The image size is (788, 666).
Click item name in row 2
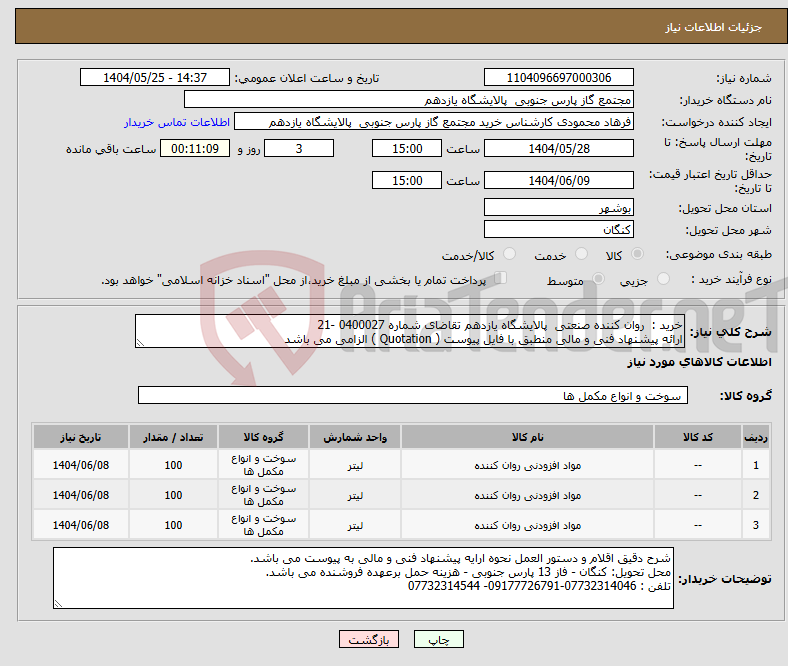(527, 495)
